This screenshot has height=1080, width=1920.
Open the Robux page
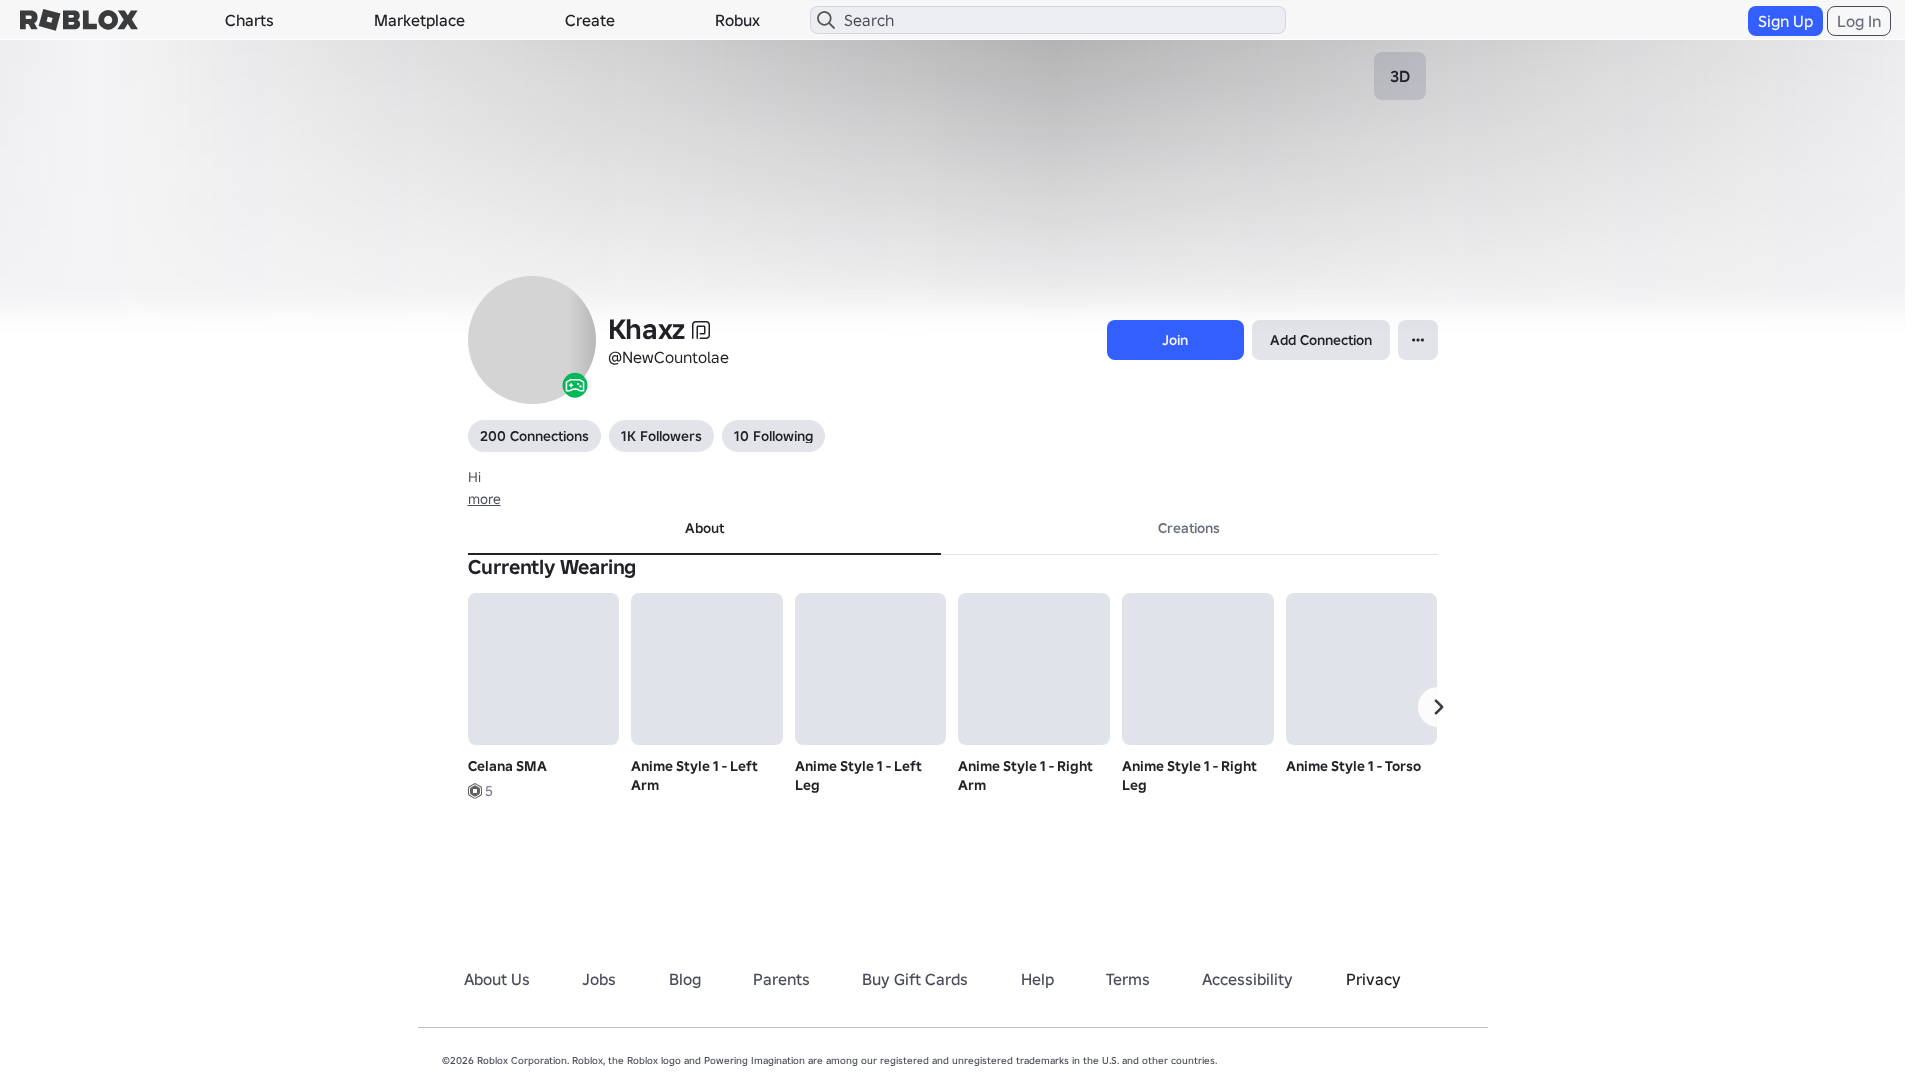[737, 20]
